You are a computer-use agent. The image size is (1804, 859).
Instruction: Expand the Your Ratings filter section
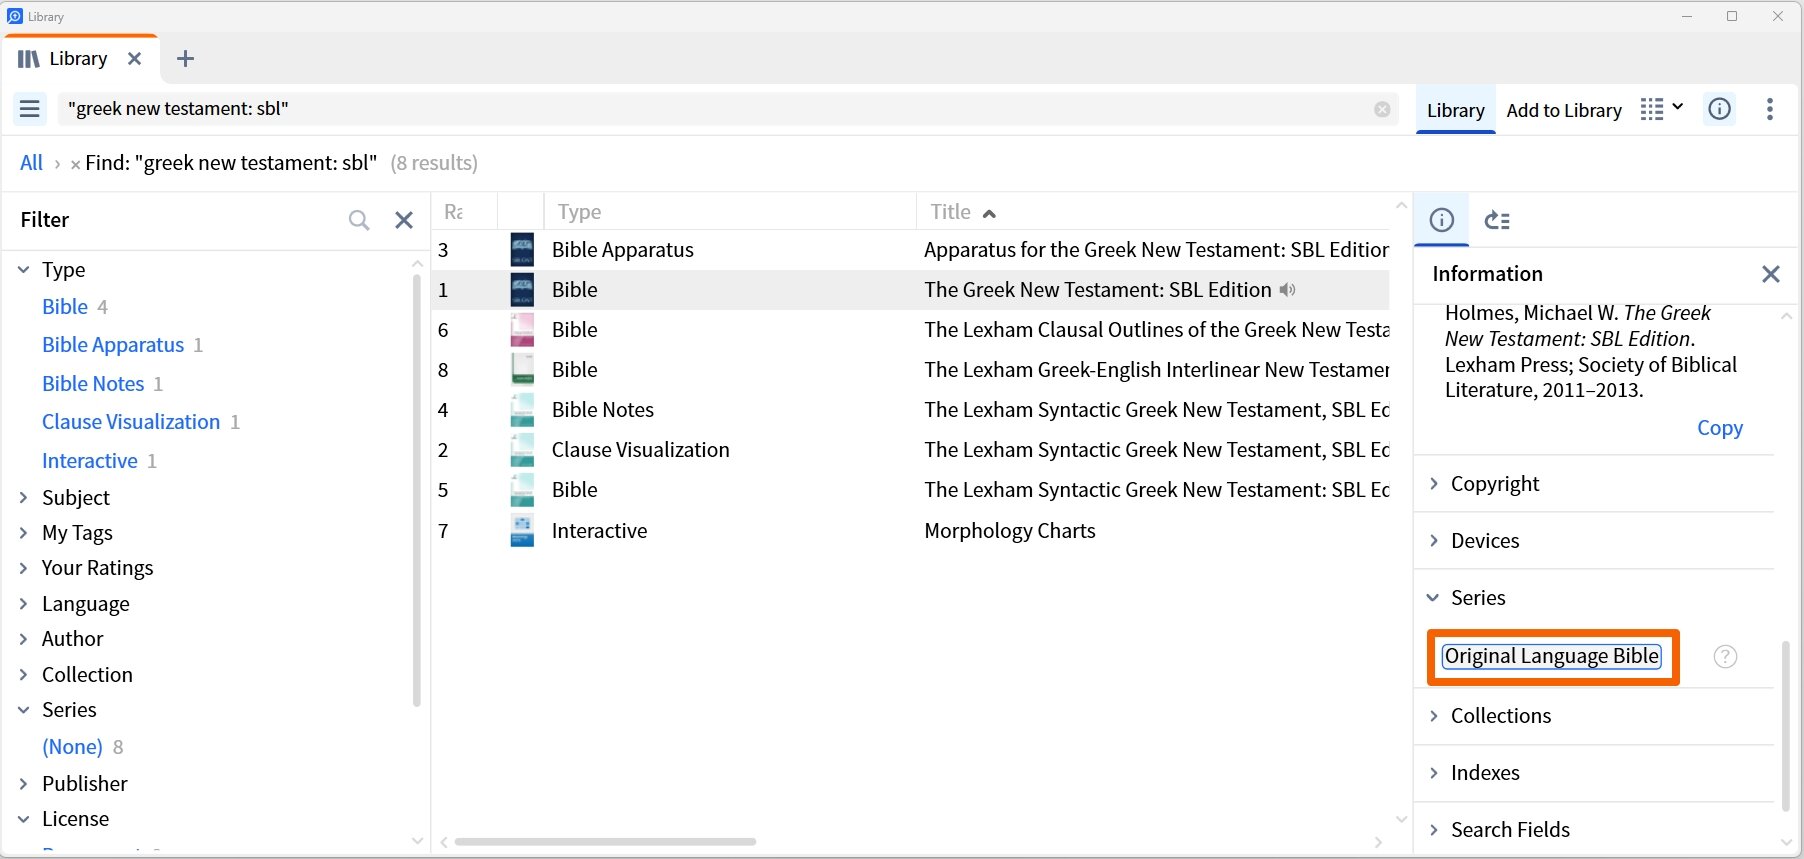point(24,568)
